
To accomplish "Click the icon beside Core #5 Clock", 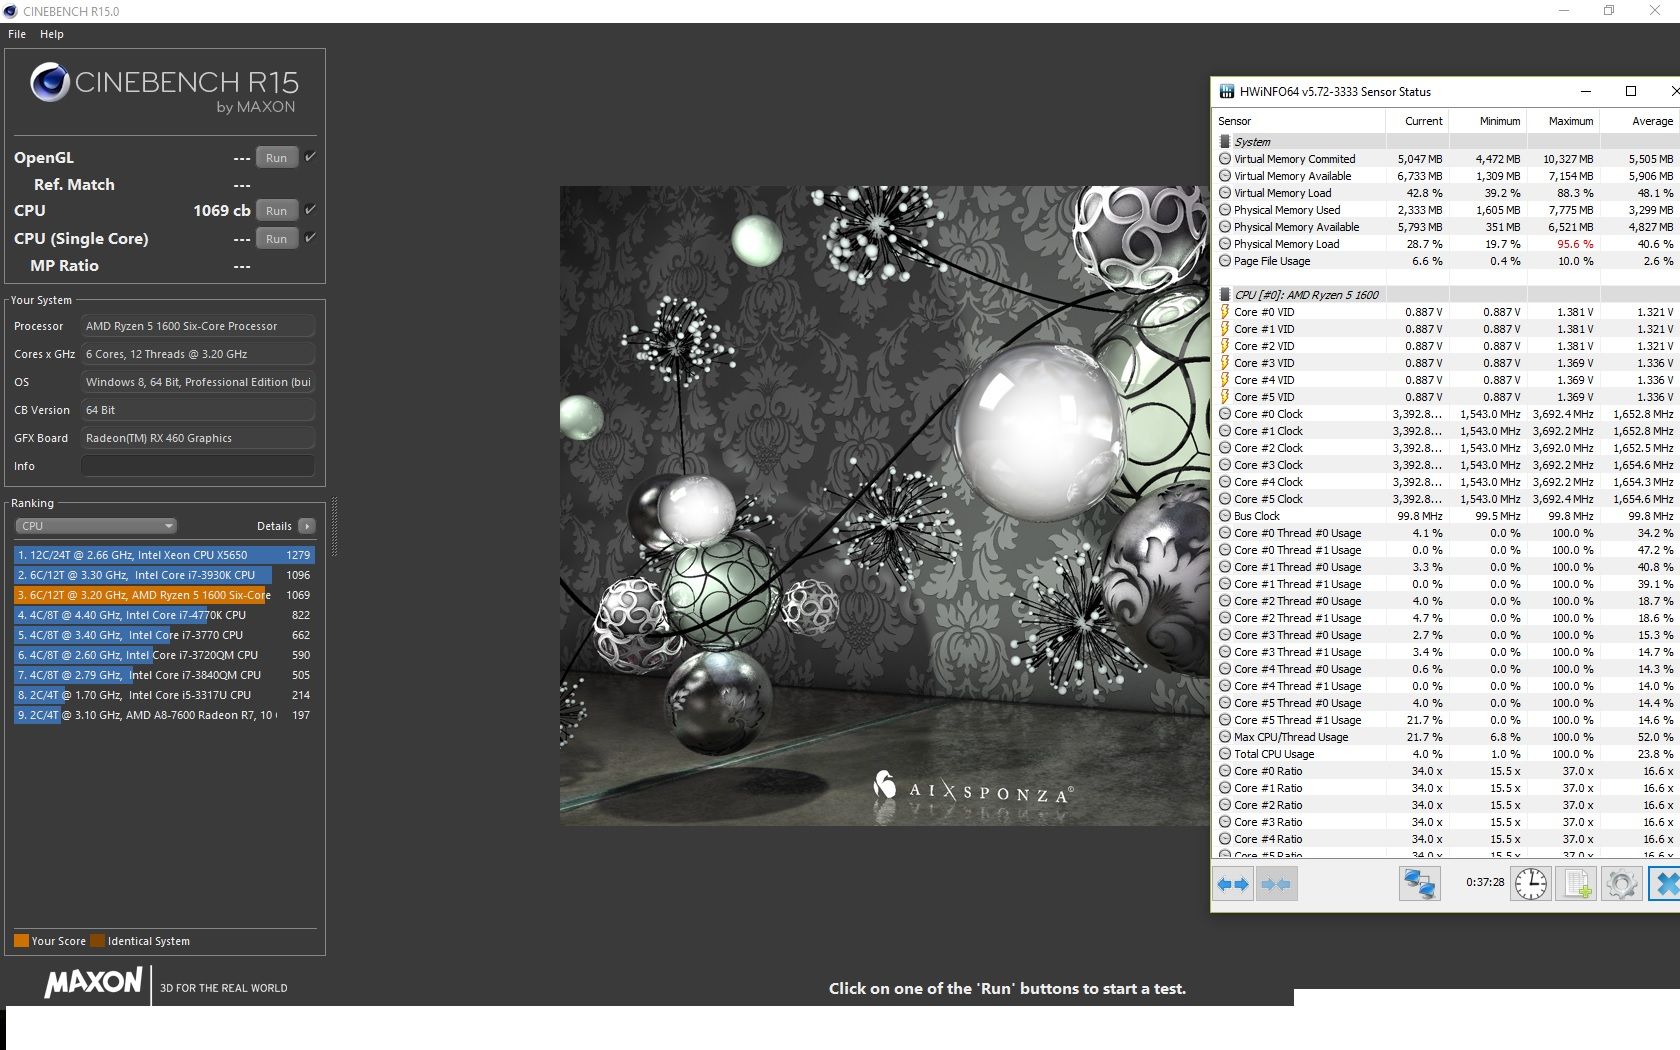I will point(1225,499).
